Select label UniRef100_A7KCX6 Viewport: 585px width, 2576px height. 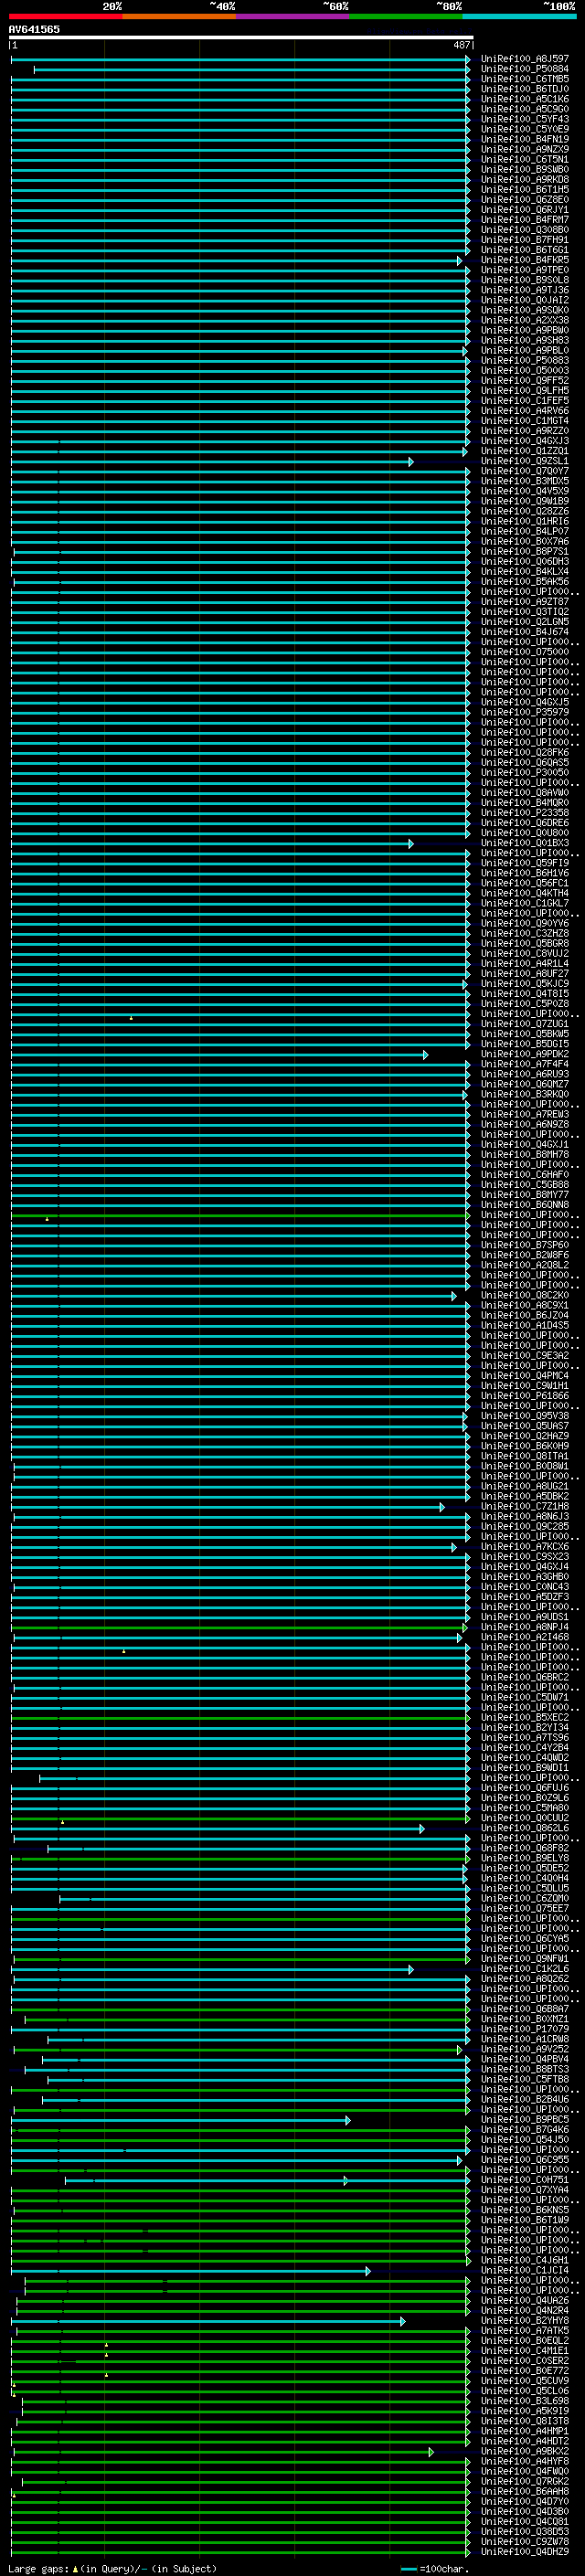(x=525, y=1547)
